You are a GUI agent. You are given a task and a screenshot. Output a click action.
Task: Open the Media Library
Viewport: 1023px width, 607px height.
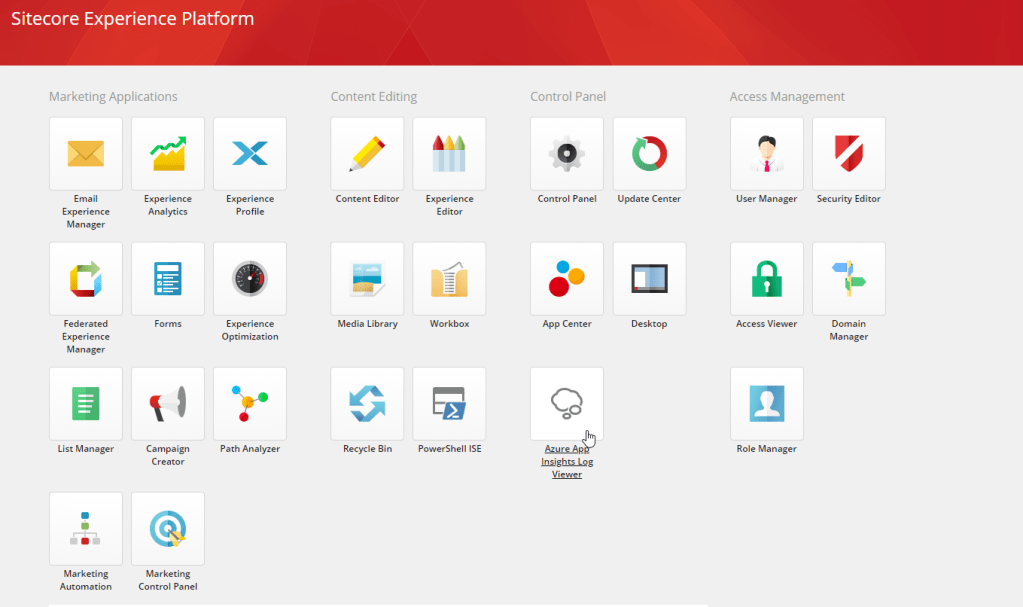click(367, 278)
